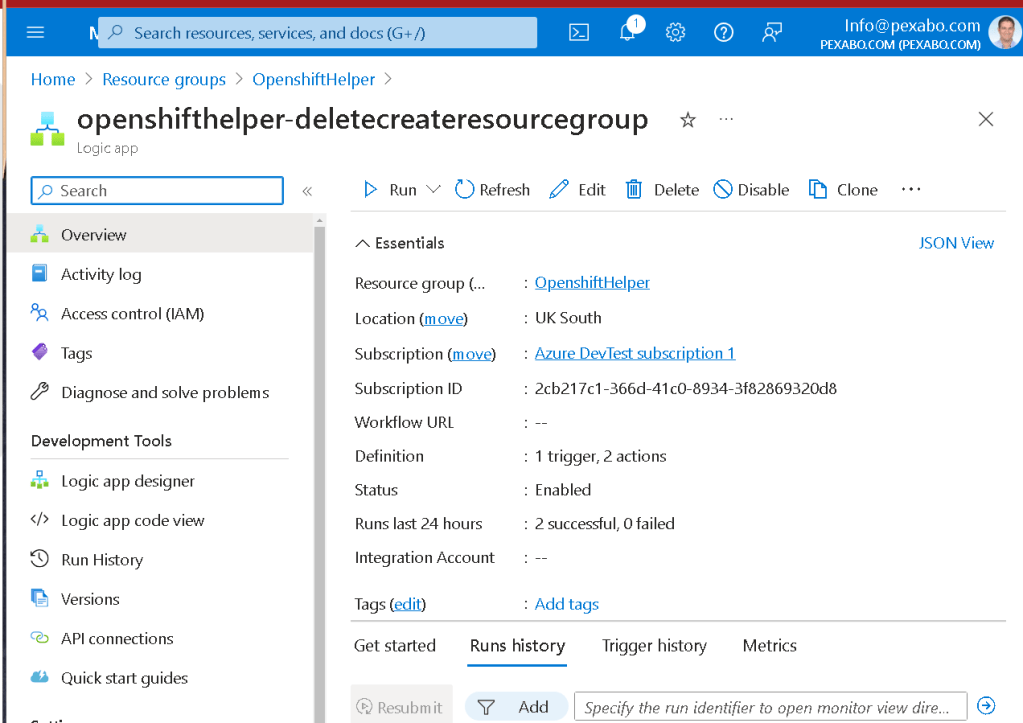Clone the logic app
Image resolution: width=1023 pixels, height=723 pixels.
pyautogui.click(x=843, y=190)
